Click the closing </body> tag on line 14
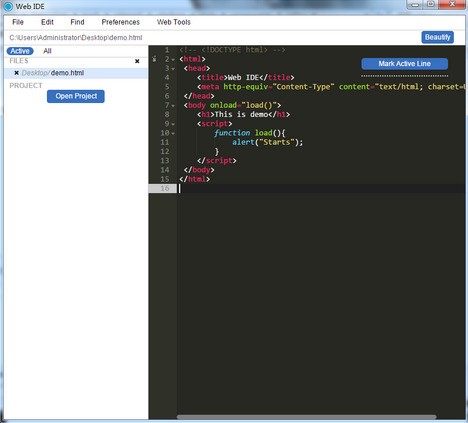 click(199, 170)
